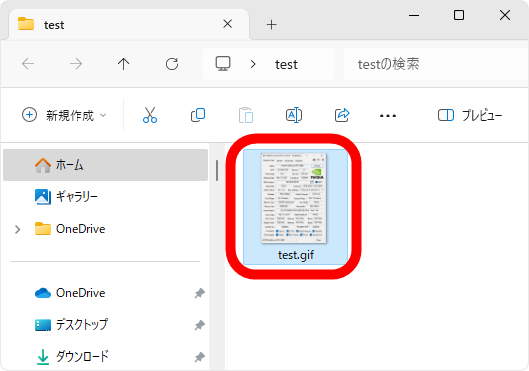
Task: Go forward with the right arrow
Action: tap(76, 64)
